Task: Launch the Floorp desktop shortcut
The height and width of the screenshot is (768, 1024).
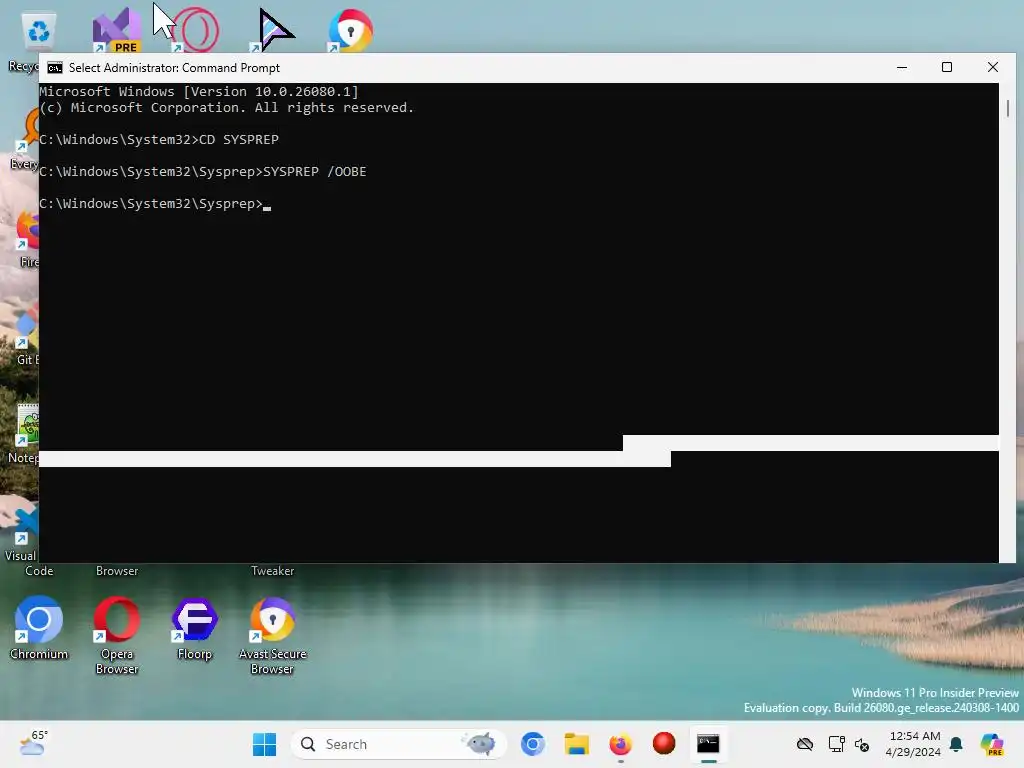Action: click(195, 628)
